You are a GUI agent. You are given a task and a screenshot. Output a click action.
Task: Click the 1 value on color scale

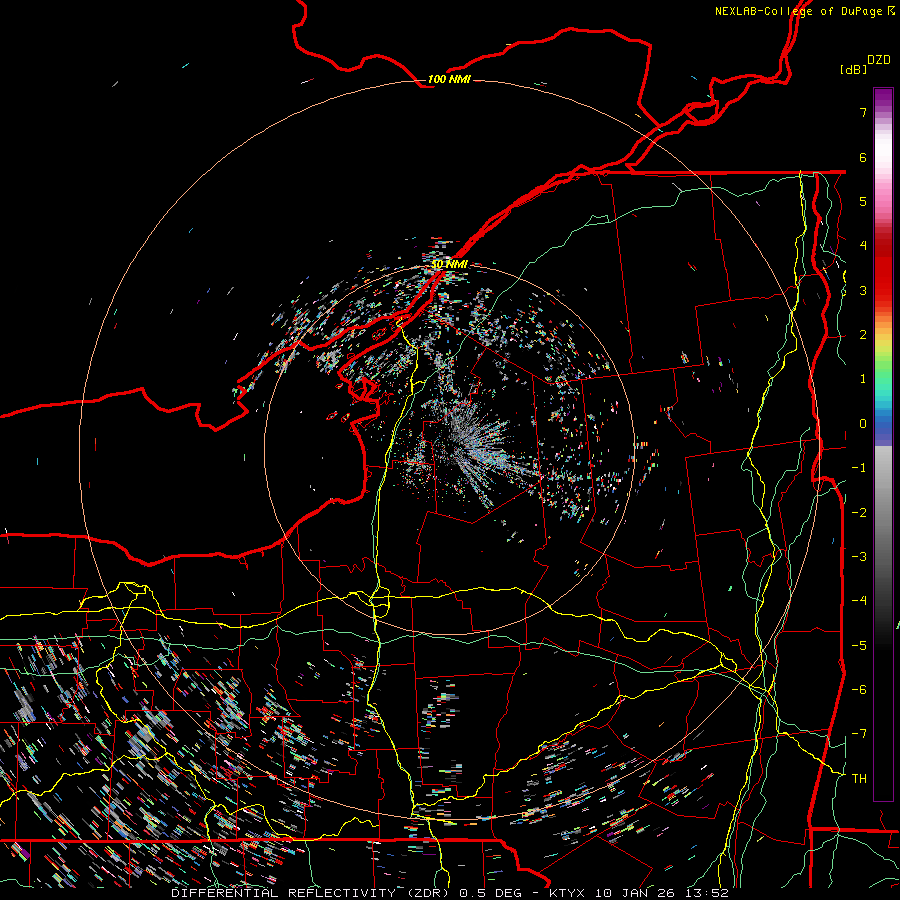863,379
